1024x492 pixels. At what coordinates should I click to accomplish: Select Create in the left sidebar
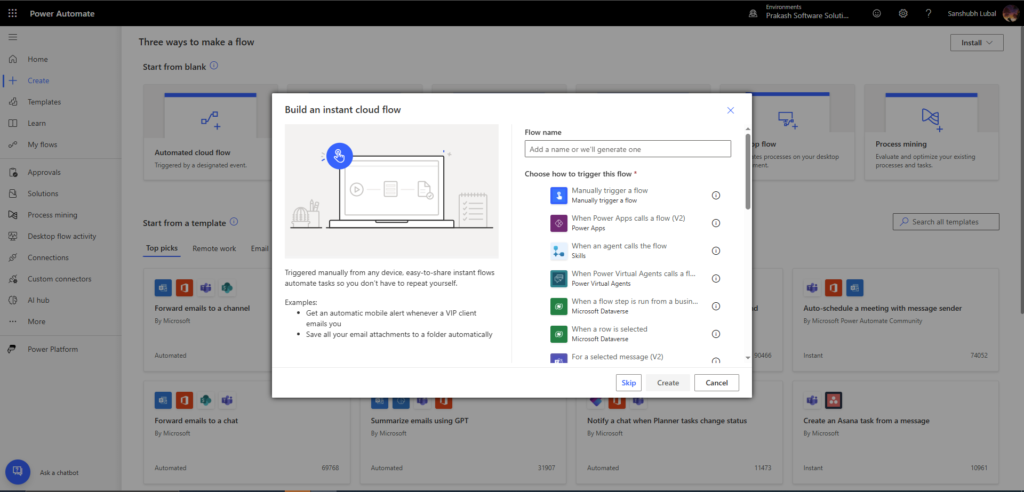38,80
